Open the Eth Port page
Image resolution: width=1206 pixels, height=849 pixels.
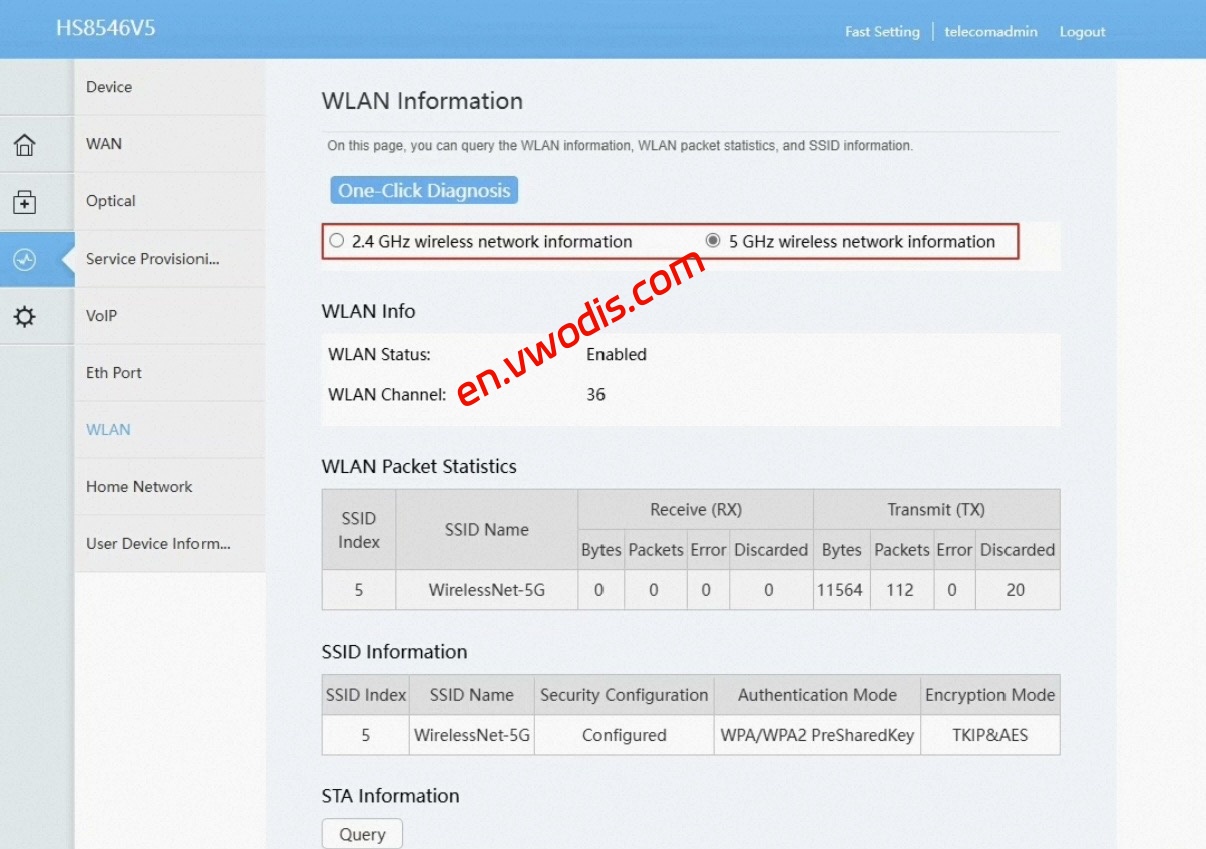coord(113,372)
